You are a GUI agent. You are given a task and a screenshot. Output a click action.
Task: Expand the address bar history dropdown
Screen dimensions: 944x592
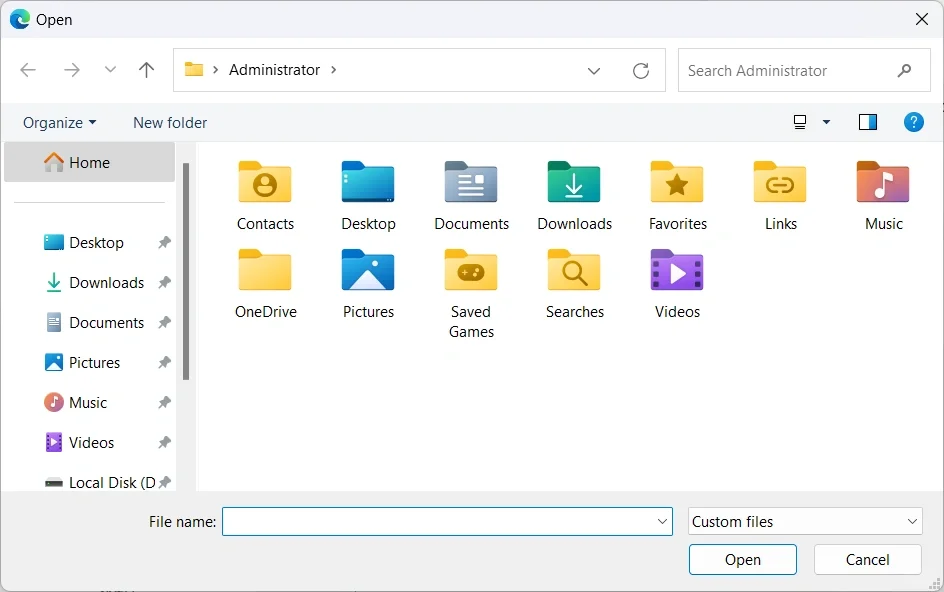[x=594, y=71]
